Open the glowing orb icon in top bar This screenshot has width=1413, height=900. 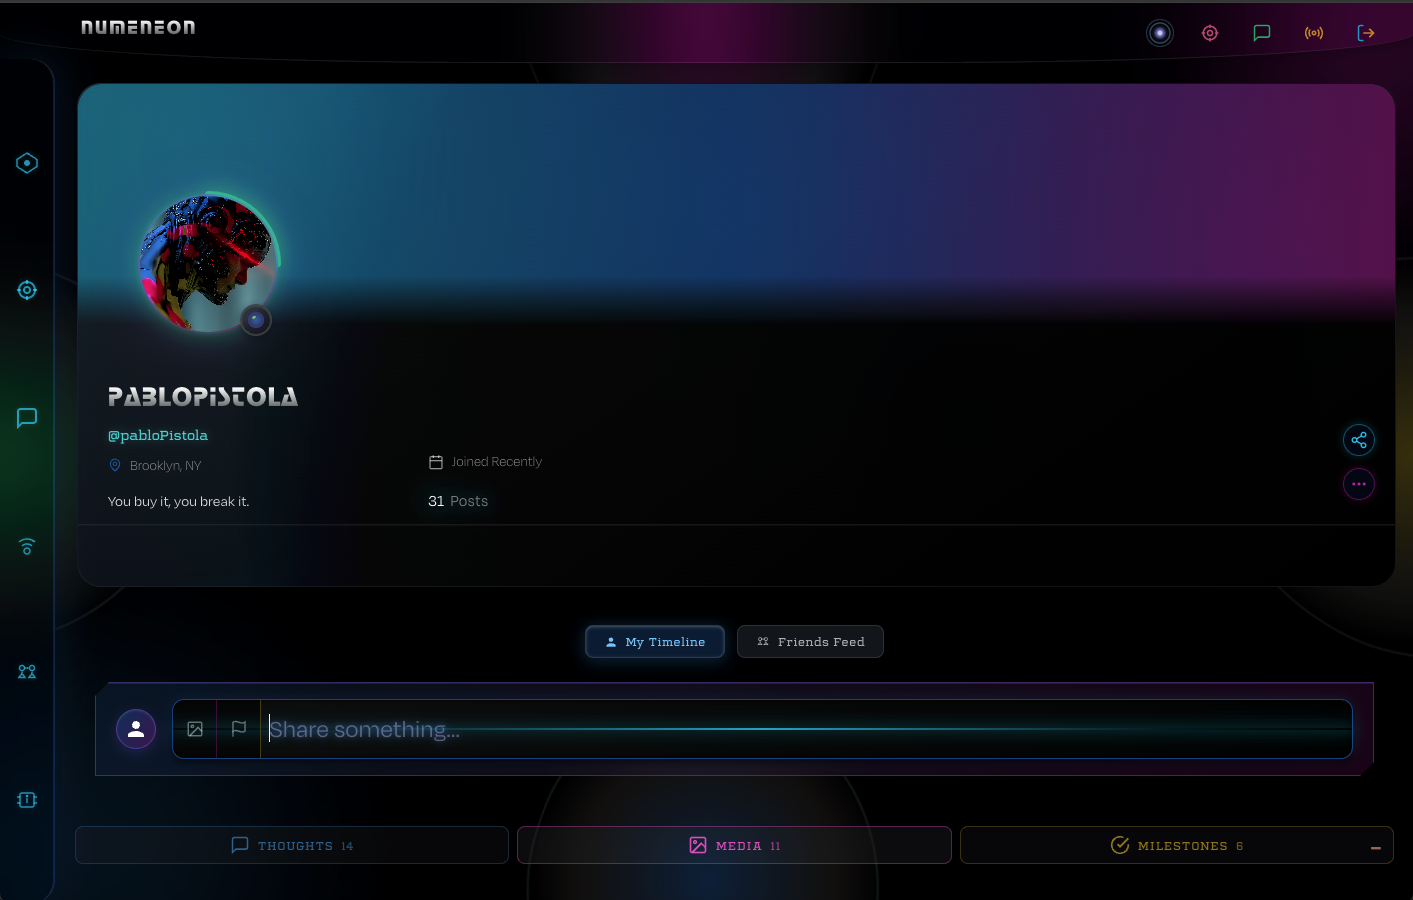pyautogui.click(x=1160, y=33)
